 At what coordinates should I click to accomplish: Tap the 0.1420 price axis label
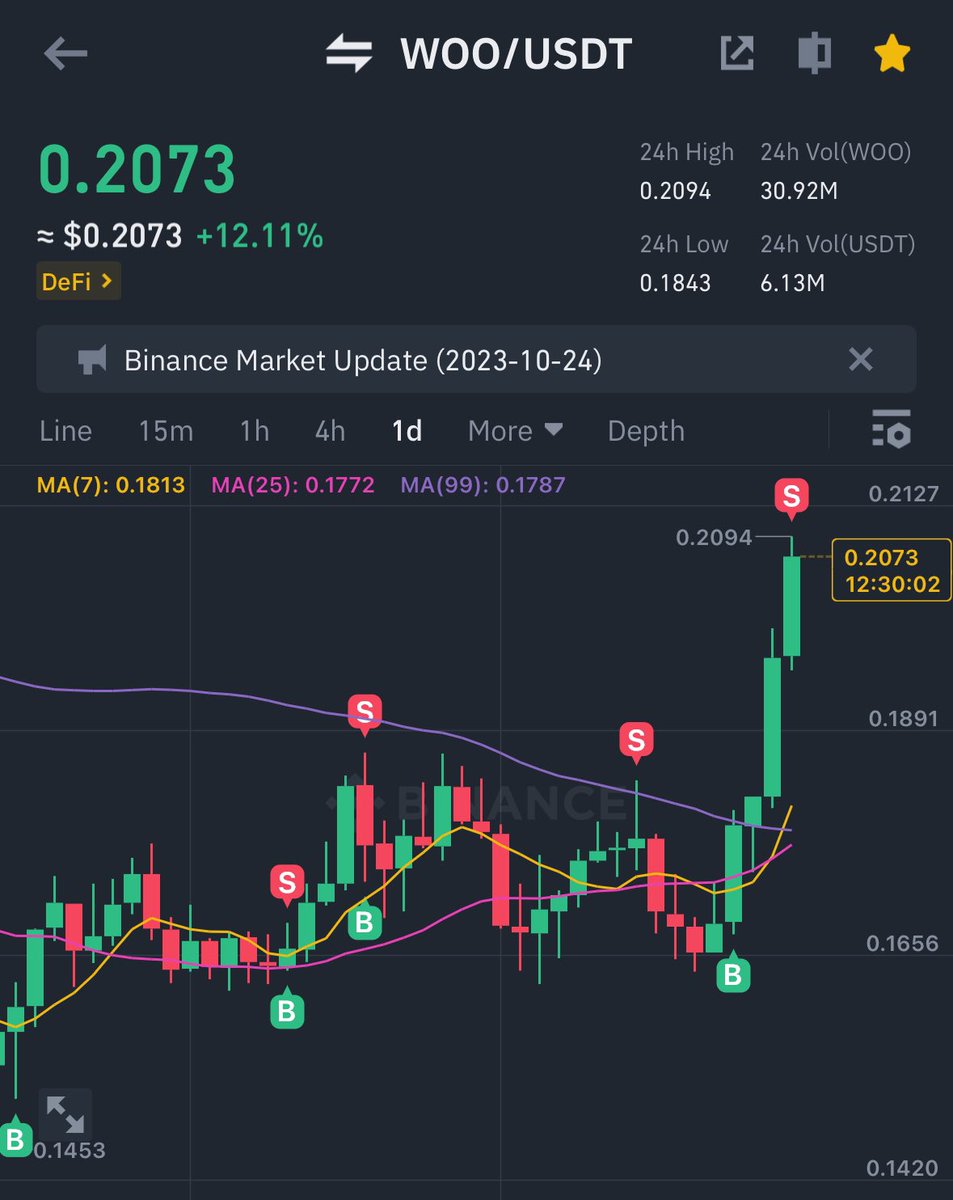point(904,1168)
